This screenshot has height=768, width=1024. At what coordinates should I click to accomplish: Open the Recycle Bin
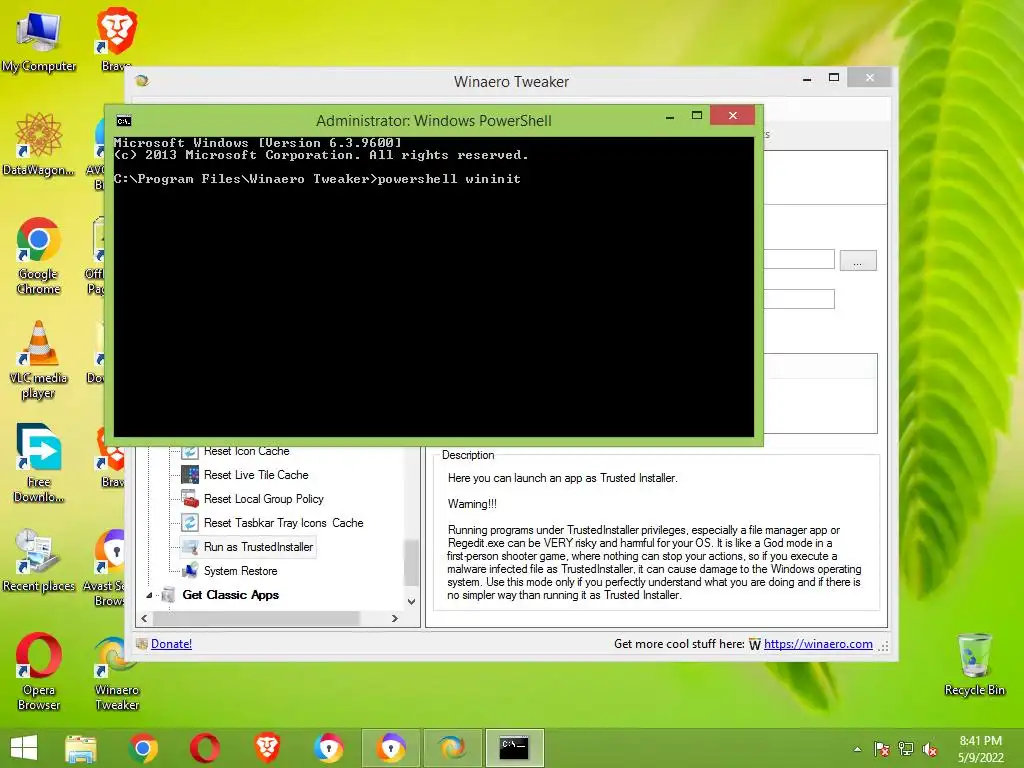(x=974, y=665)
